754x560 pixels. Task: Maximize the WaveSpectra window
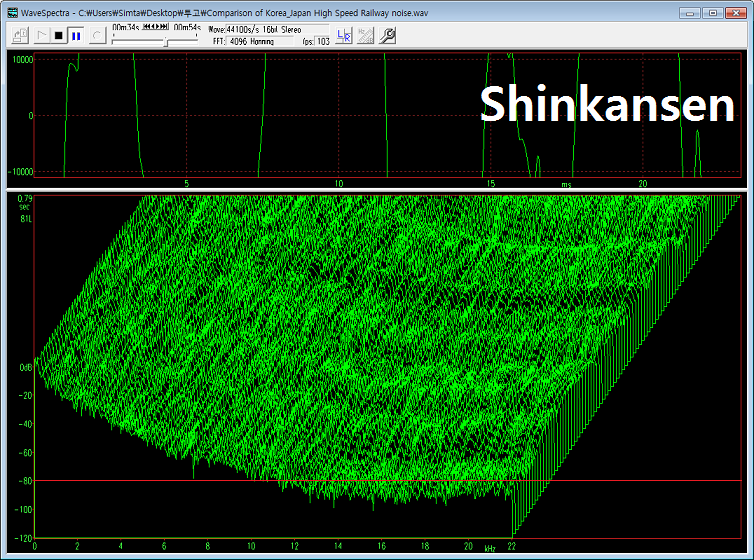713,11
